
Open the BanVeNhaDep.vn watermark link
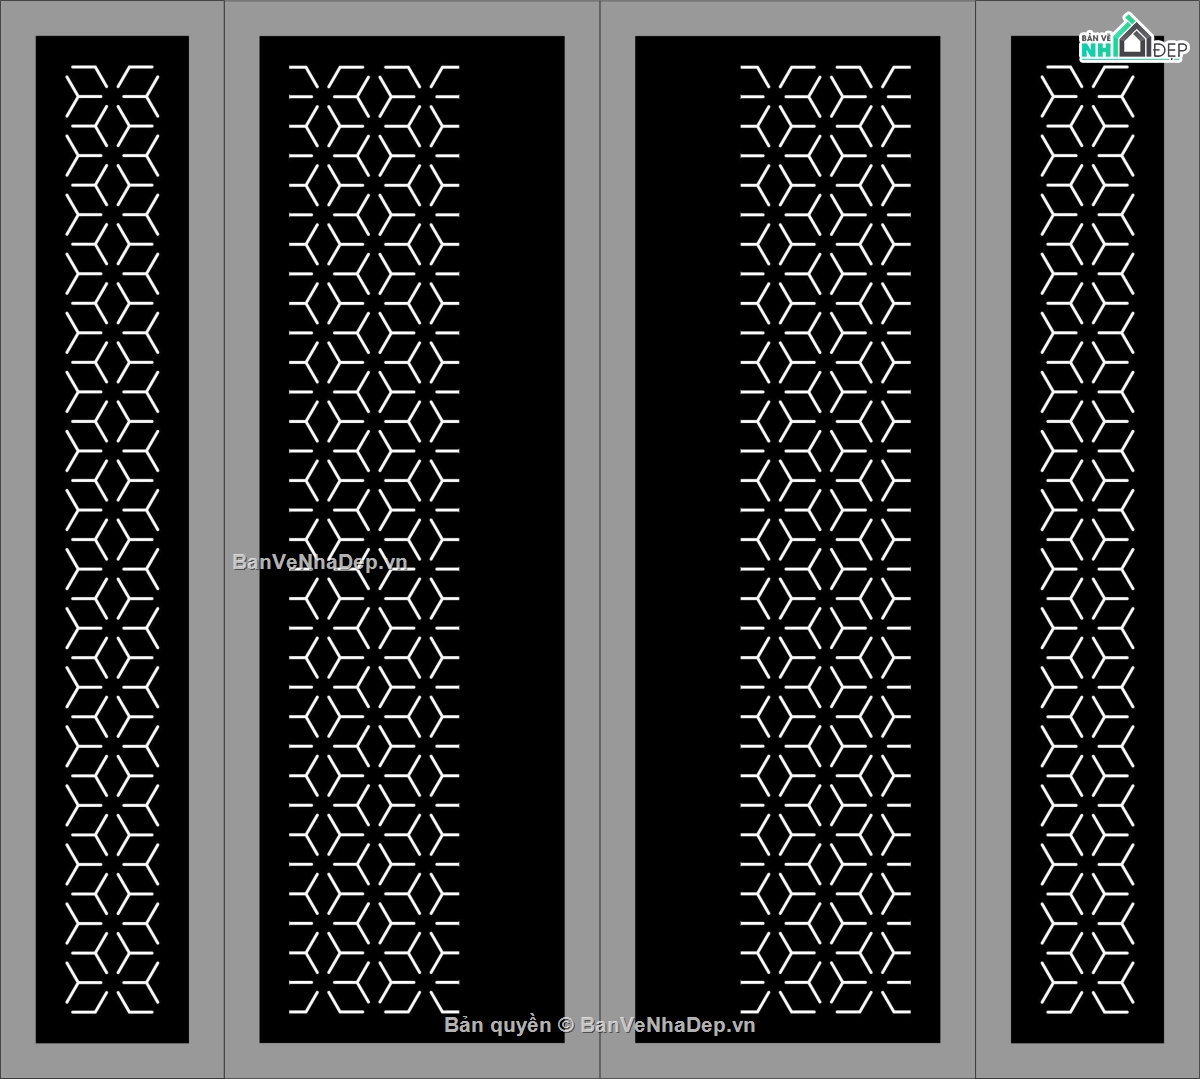coord(320,562)
